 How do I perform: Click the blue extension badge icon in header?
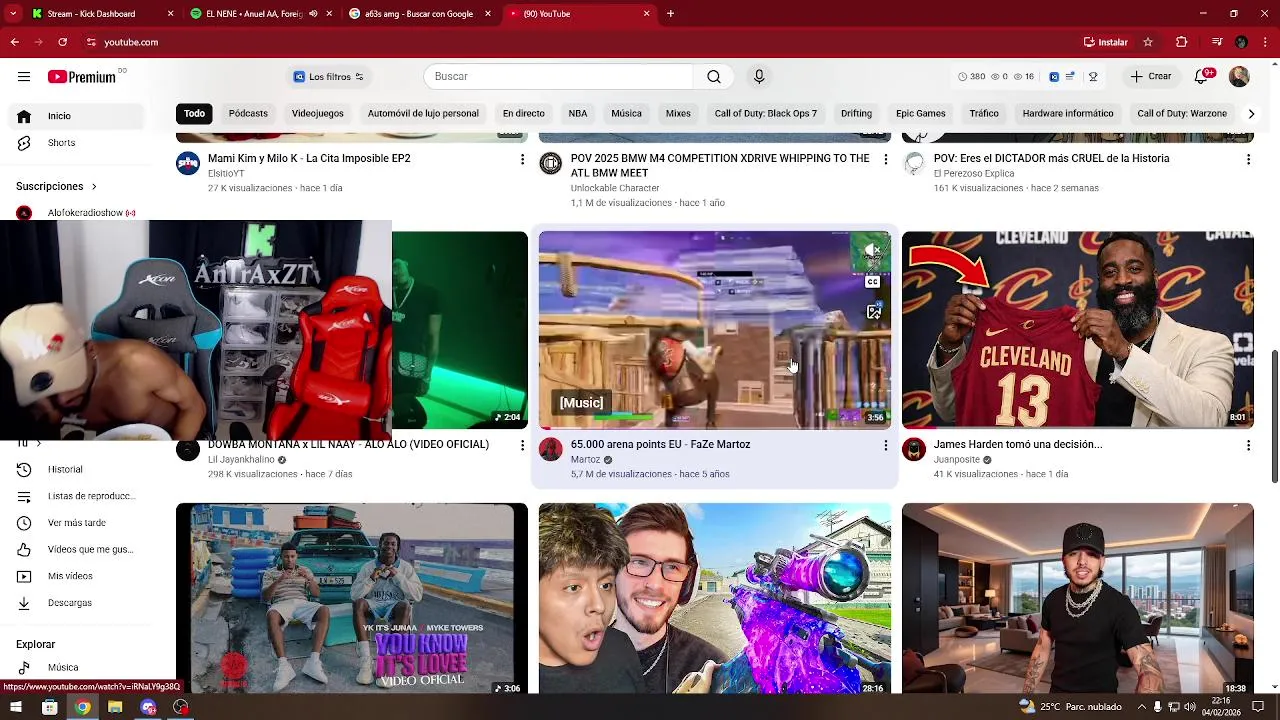[1054, 77]
